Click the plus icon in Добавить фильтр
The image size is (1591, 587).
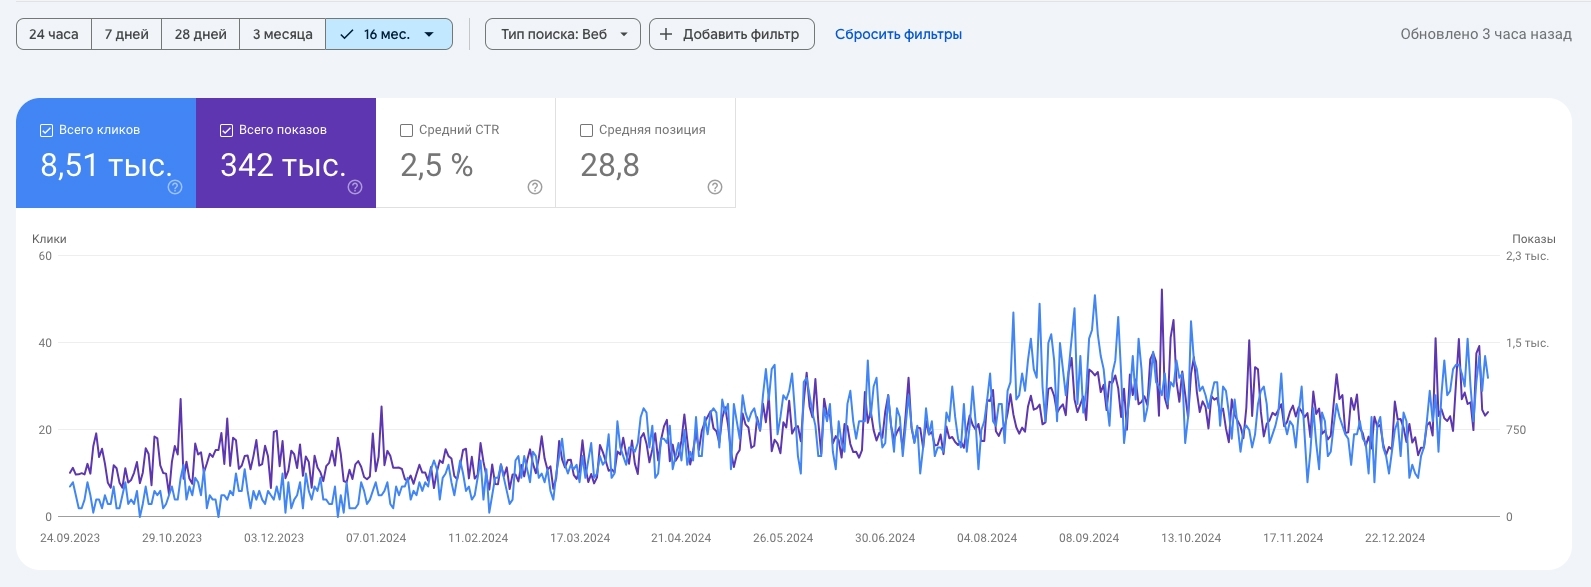pos(666,34)
